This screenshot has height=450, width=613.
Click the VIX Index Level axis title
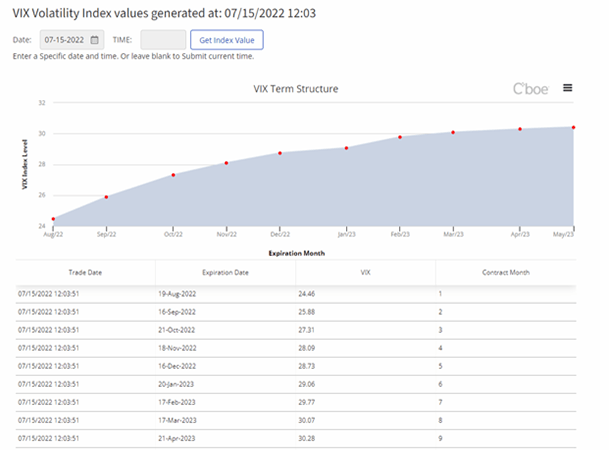pos(25,164)
